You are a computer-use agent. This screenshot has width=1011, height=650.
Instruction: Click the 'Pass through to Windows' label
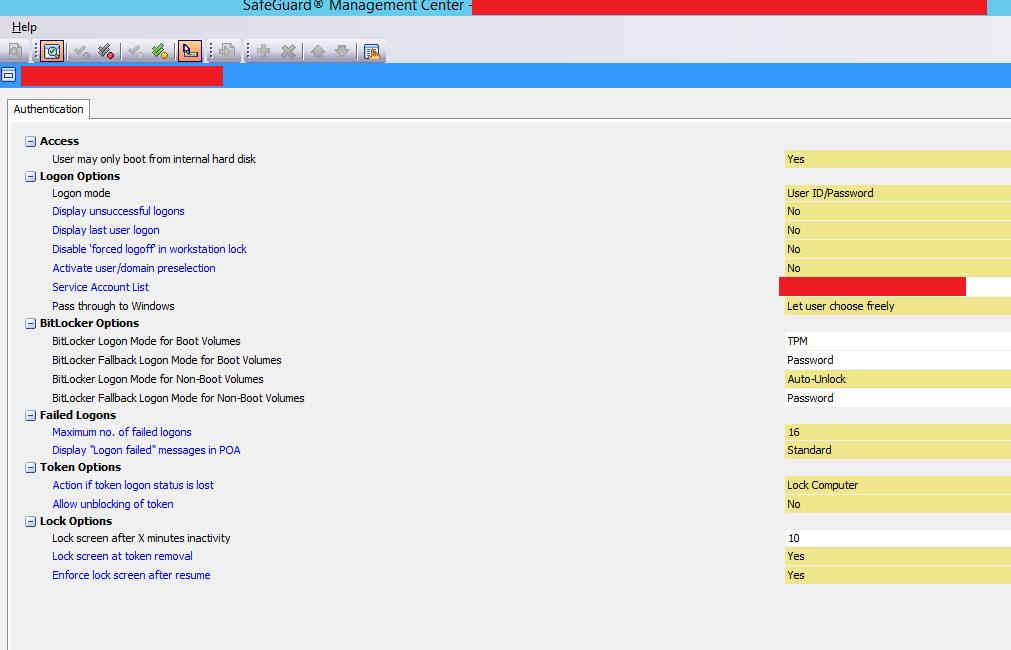(113, 306)
